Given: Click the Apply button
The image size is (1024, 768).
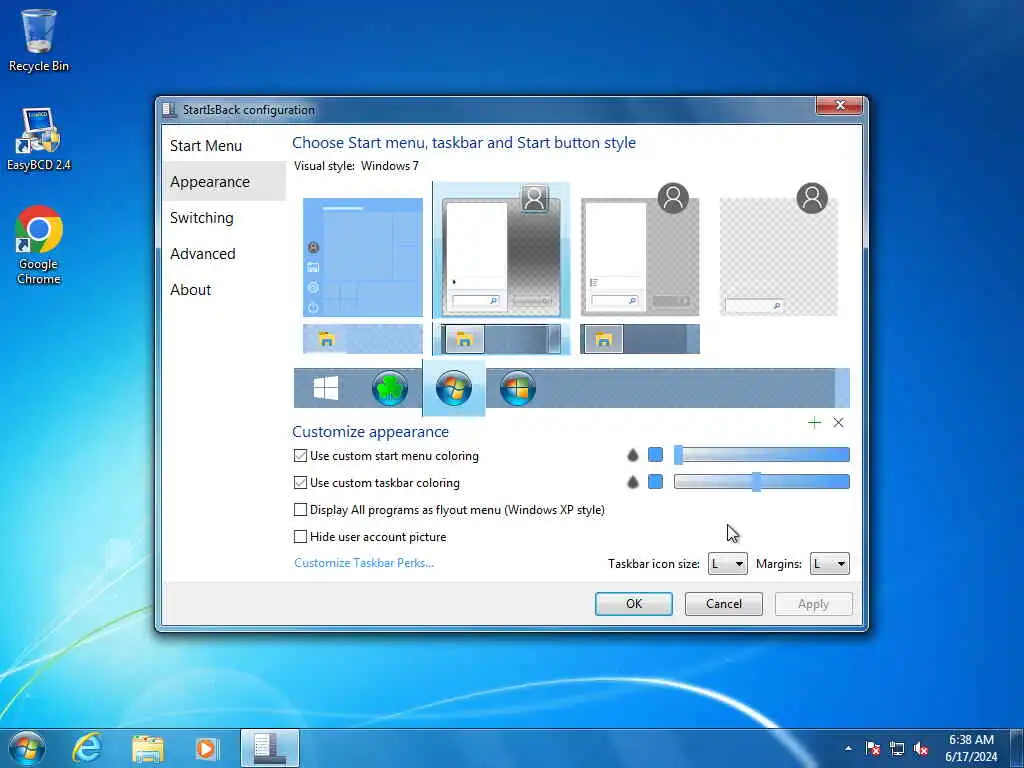Looking at the screenshot, I should tap(813, 604).
